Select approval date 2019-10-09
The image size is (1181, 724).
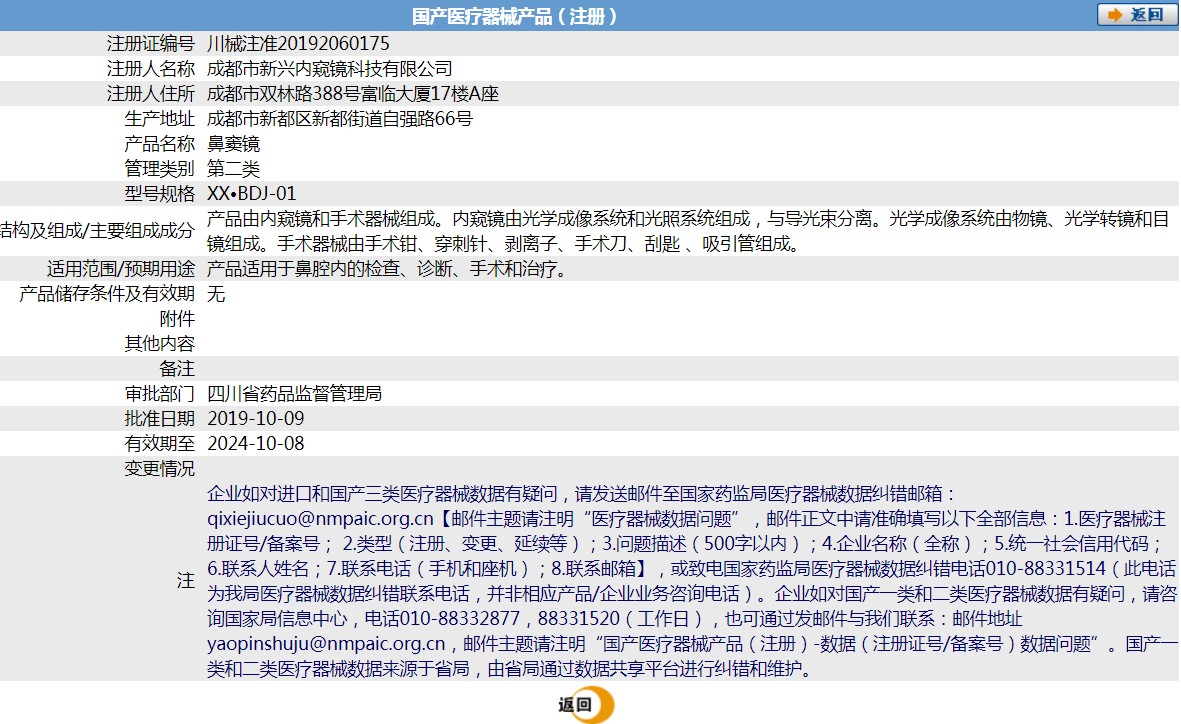(256, 418)
